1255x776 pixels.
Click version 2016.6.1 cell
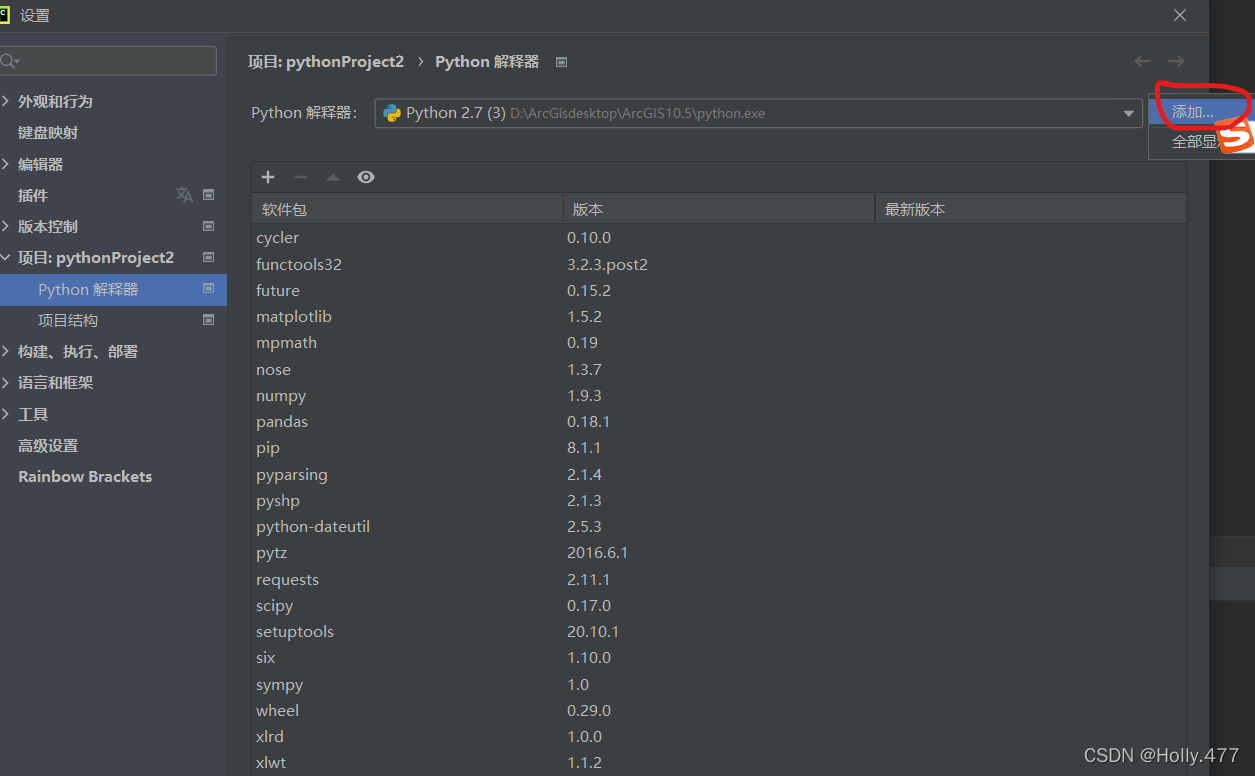[597, 552]
